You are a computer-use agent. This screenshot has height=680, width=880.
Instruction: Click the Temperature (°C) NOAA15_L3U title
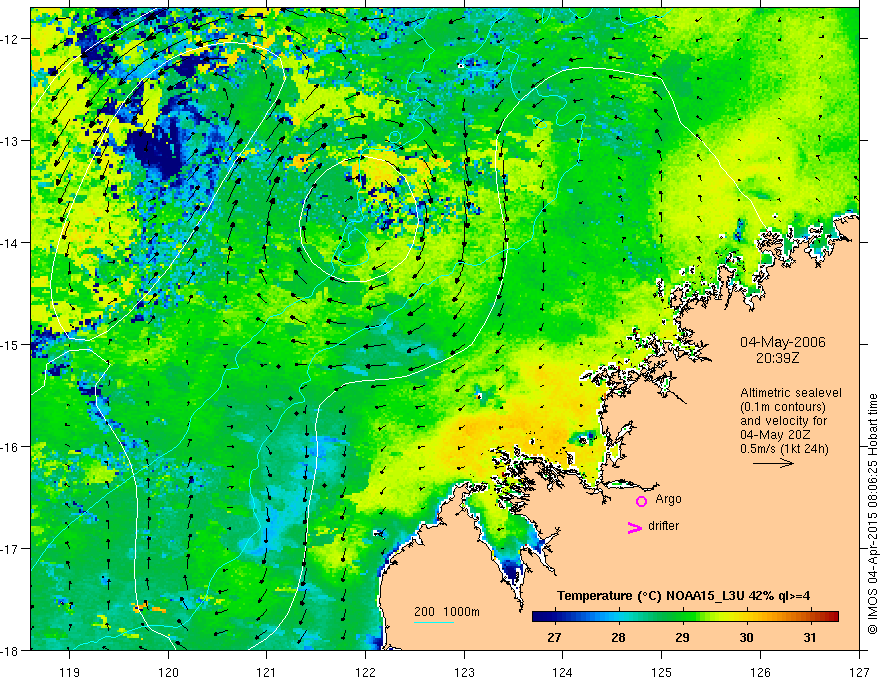point(683,596)
